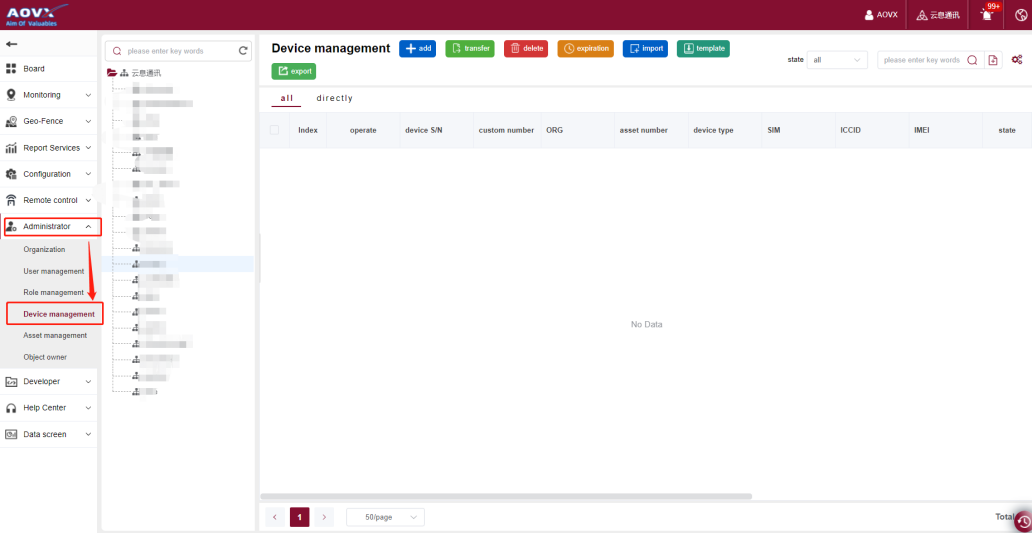
Task: Tick the select-all checkbox in table header
Action: click(x=274, y=130)
